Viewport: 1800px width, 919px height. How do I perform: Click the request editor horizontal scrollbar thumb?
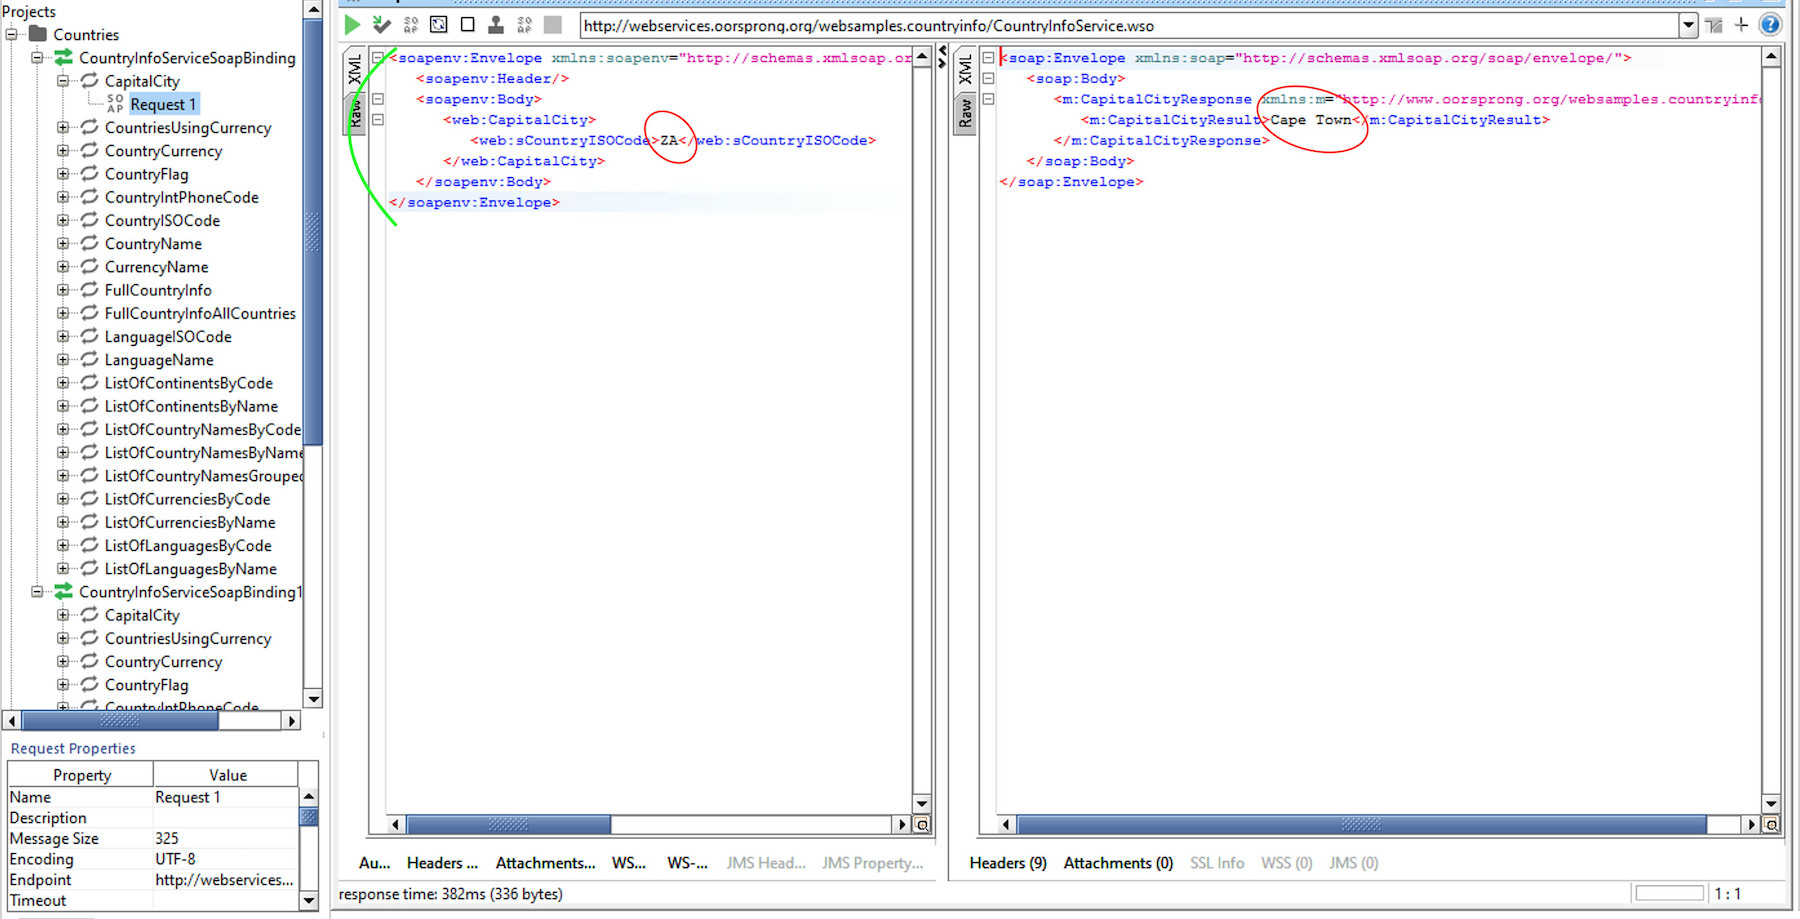tap(508, 825)
